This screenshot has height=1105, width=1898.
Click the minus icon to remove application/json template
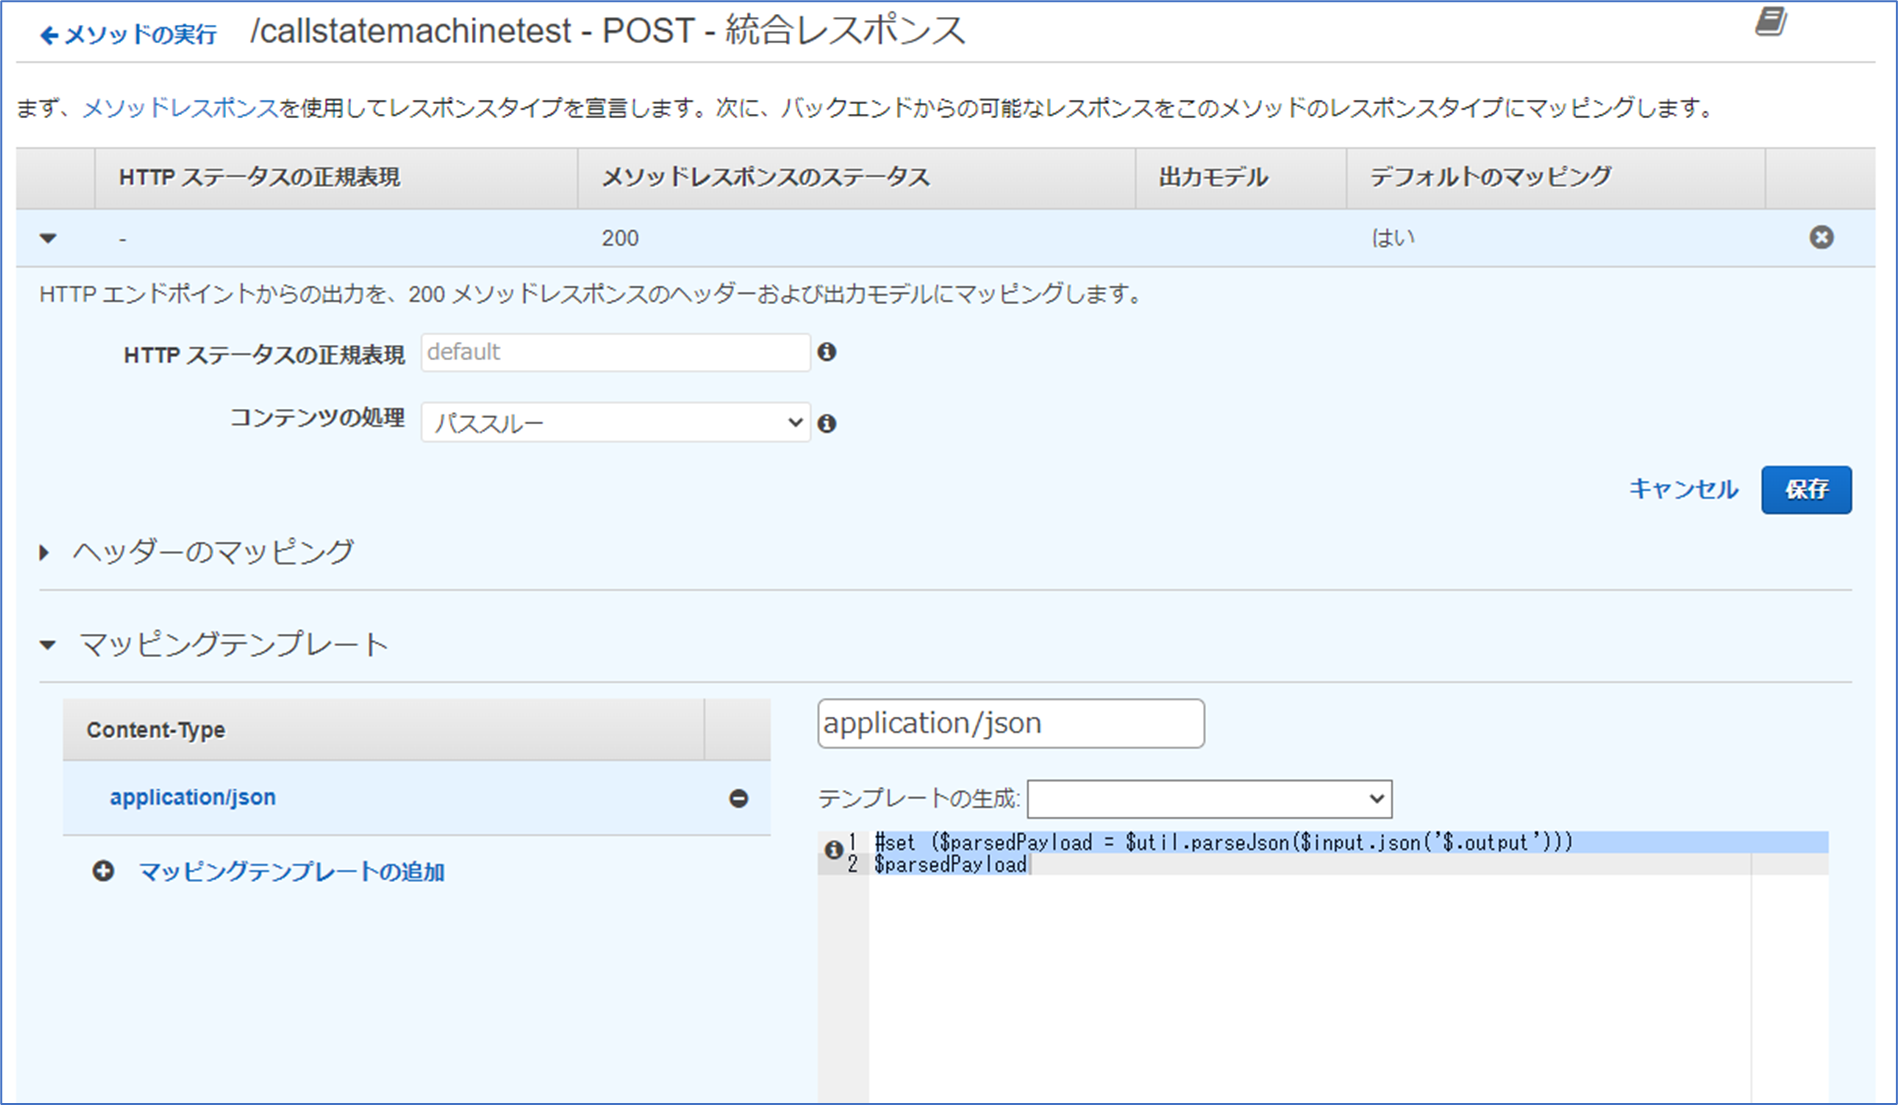click(x=738, y=797)
